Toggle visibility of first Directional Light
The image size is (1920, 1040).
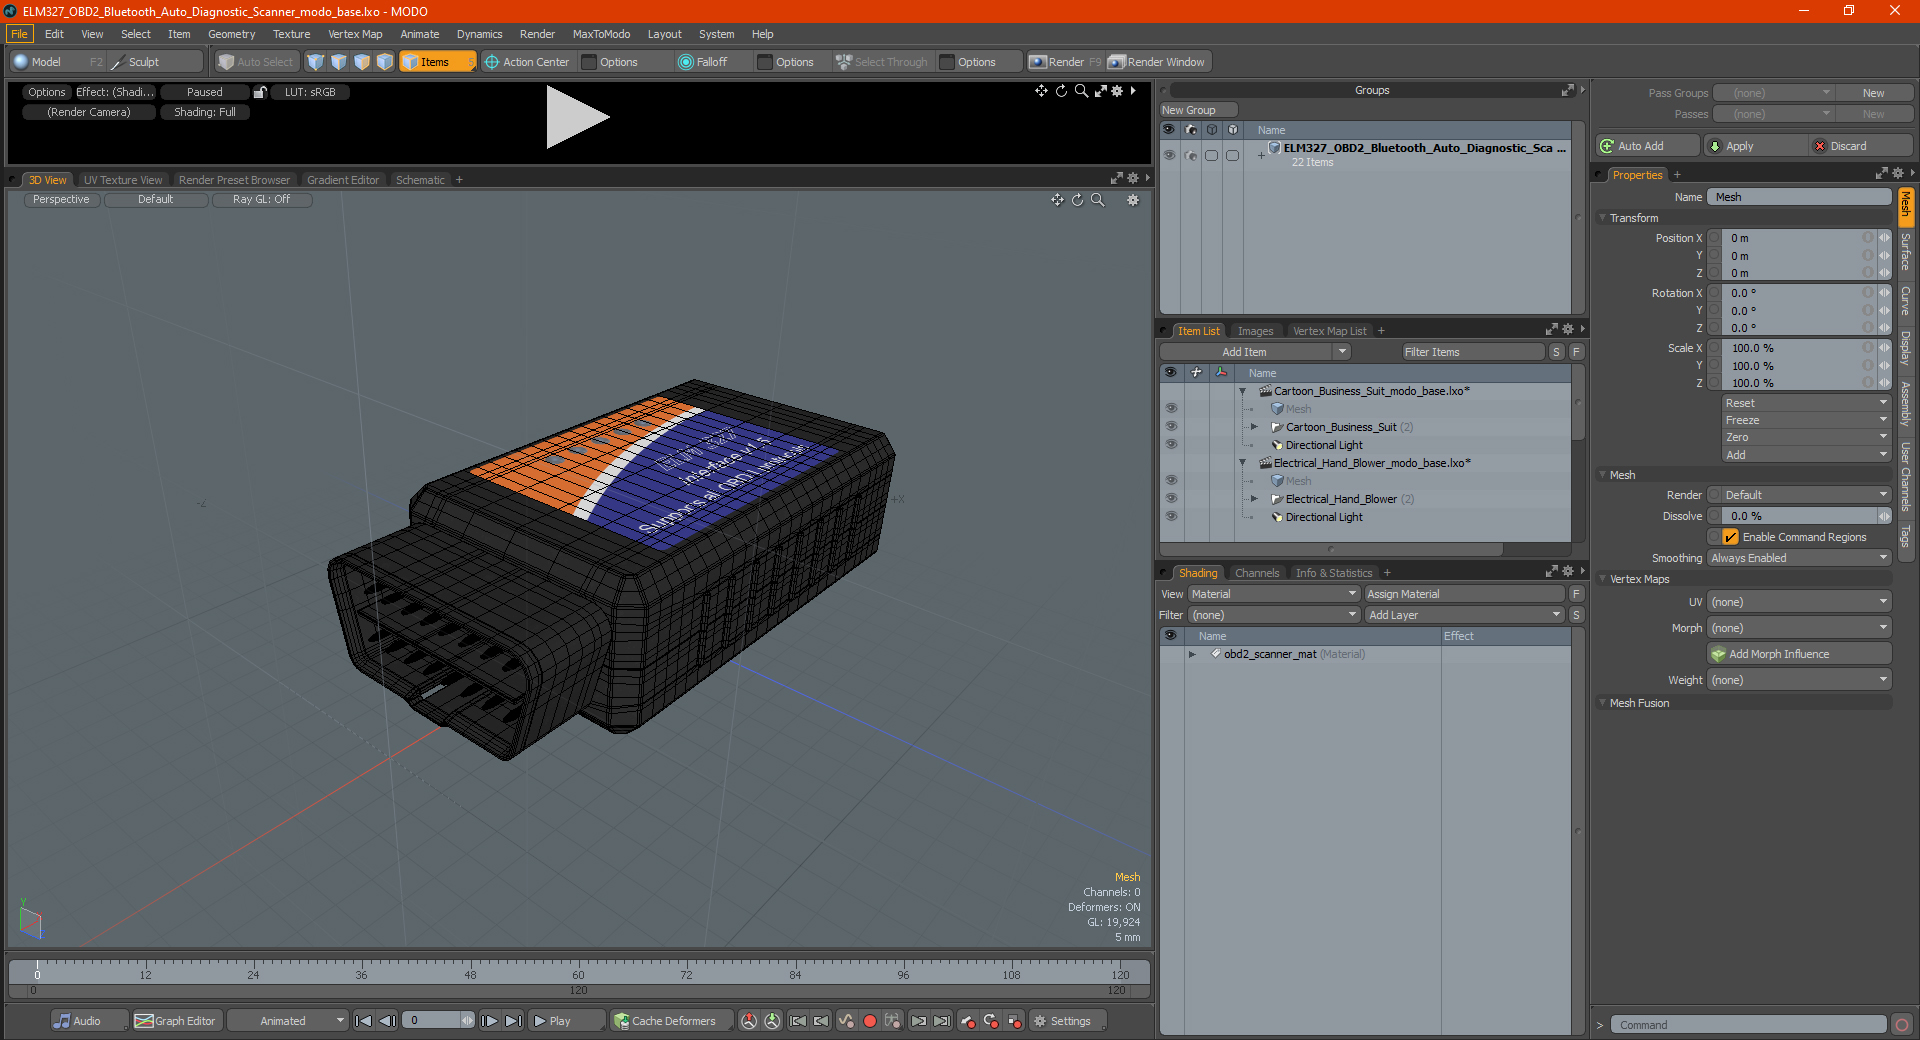[1171, 445]
